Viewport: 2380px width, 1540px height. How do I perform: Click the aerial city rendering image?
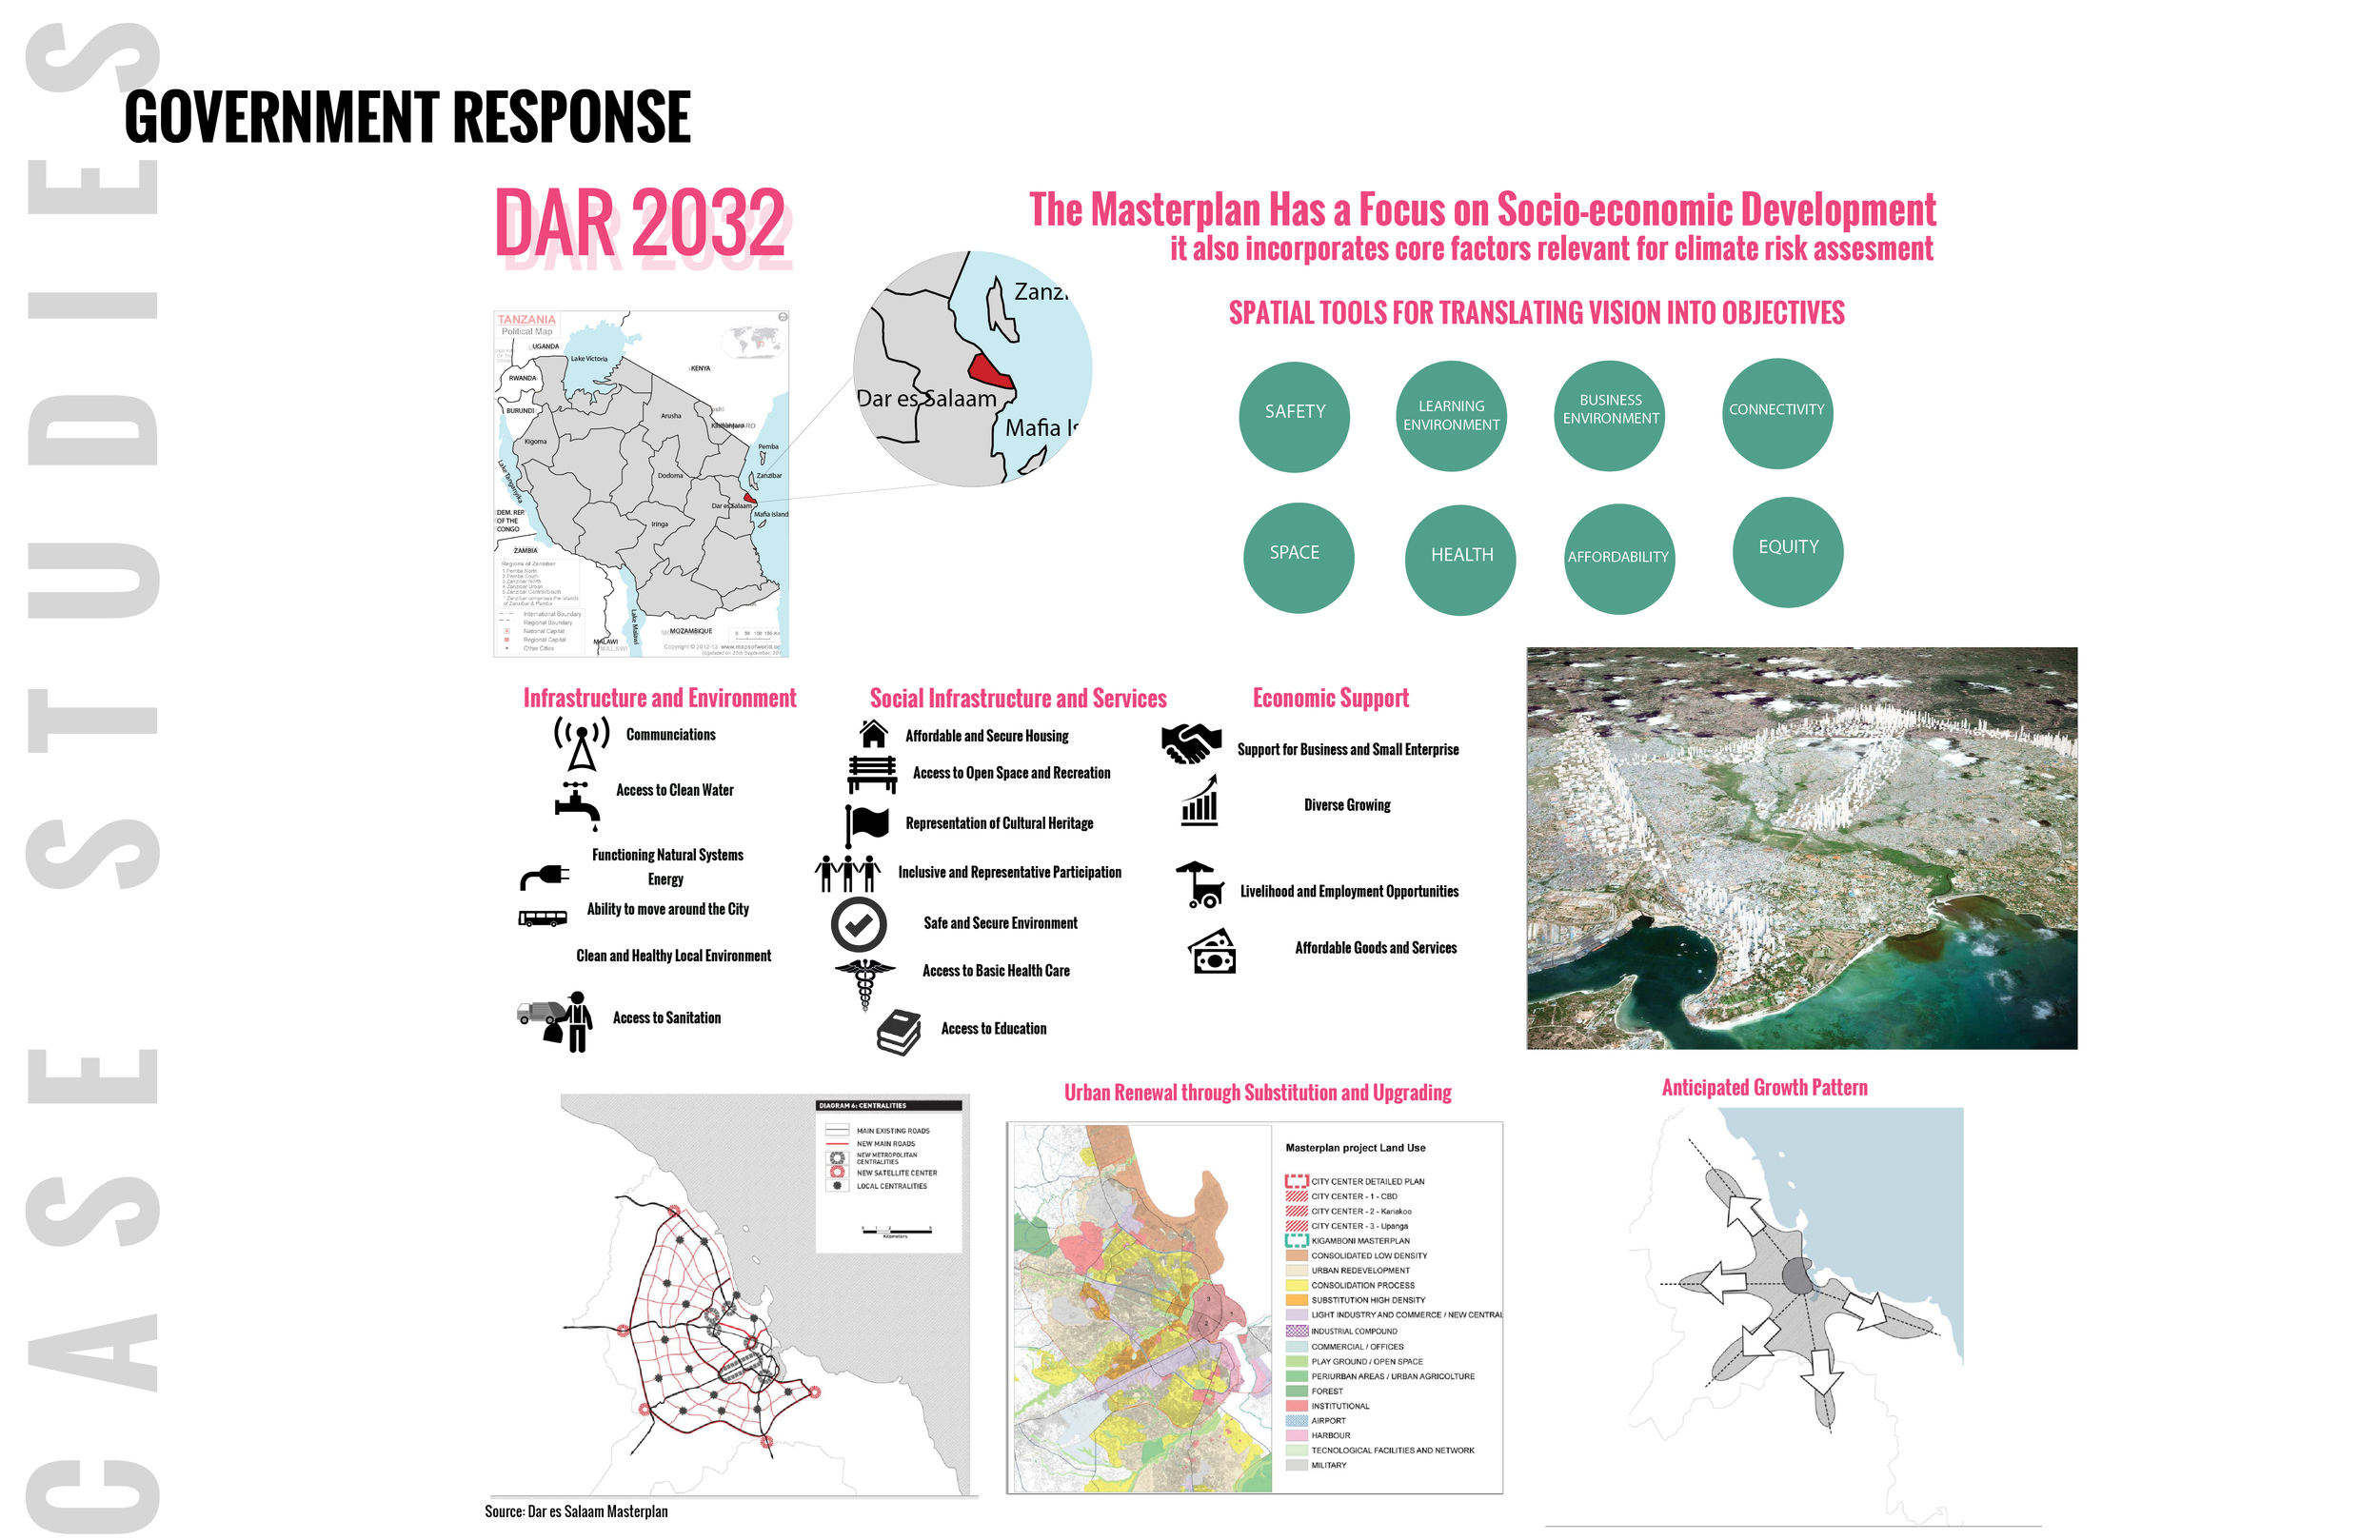pyautogui.click(x=1801, y=848)
